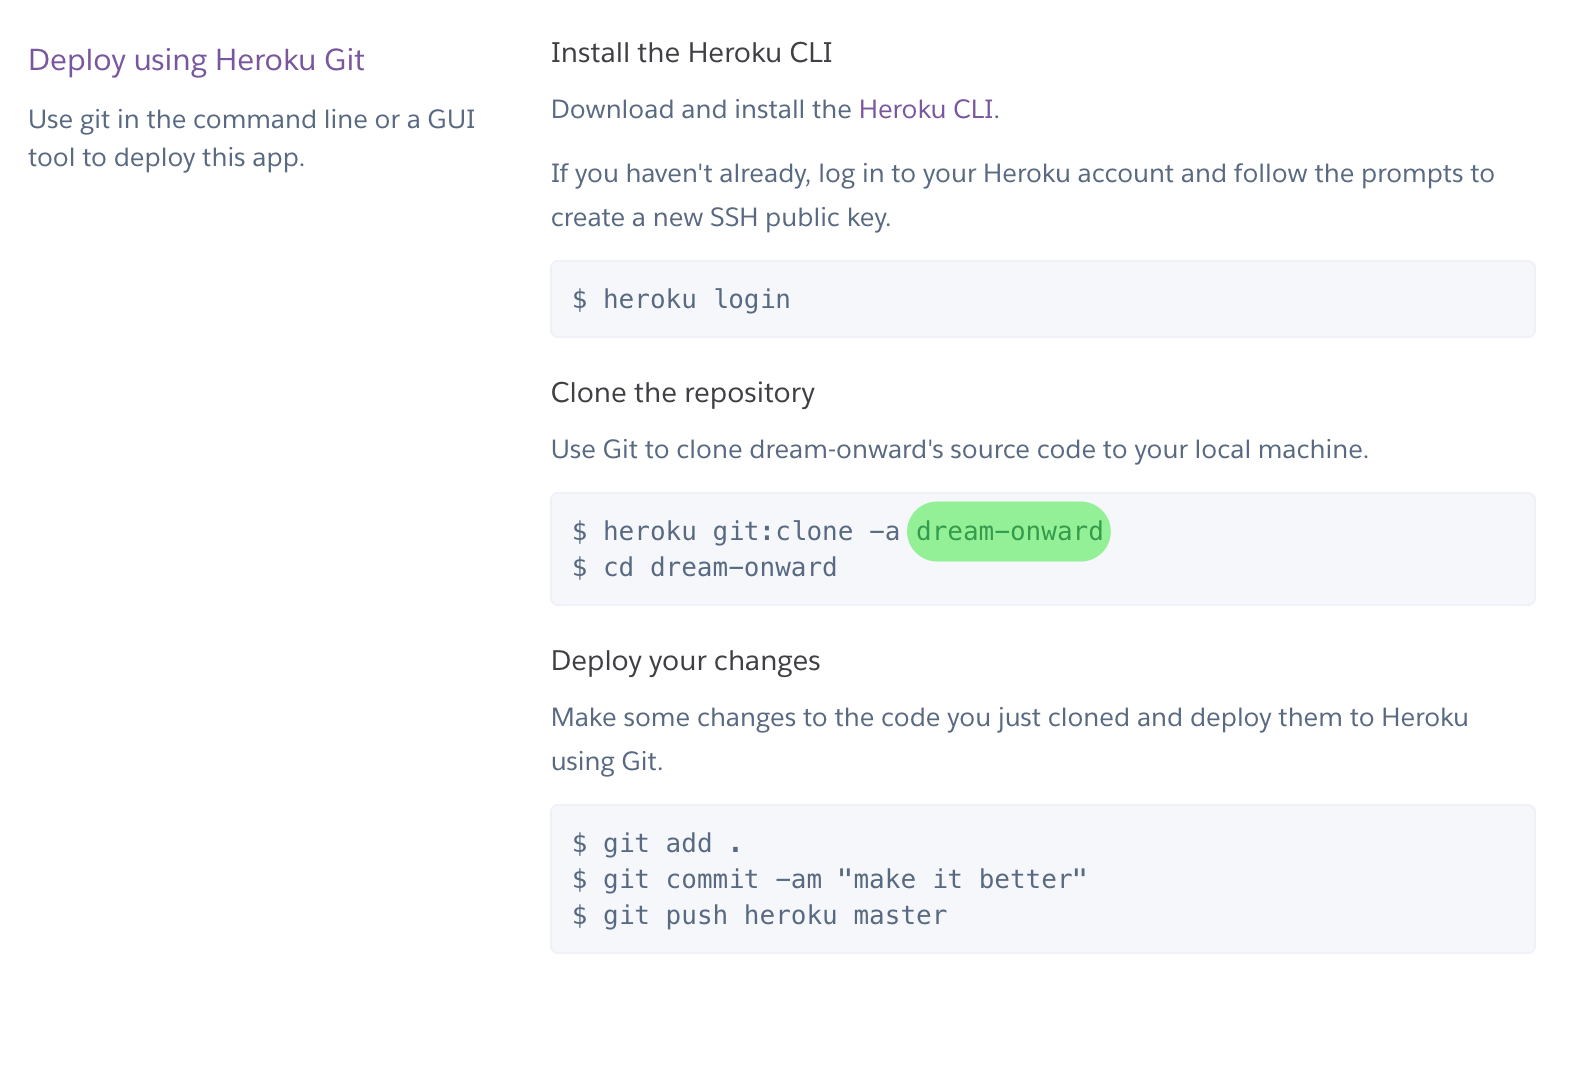Open the Heroku CLI download link
1574x1076 pixels.
point(926,109)
